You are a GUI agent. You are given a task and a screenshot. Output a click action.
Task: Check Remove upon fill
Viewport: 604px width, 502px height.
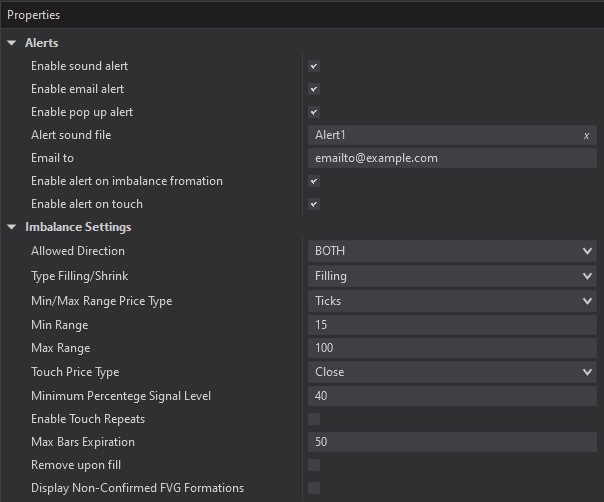click(314, 465)
